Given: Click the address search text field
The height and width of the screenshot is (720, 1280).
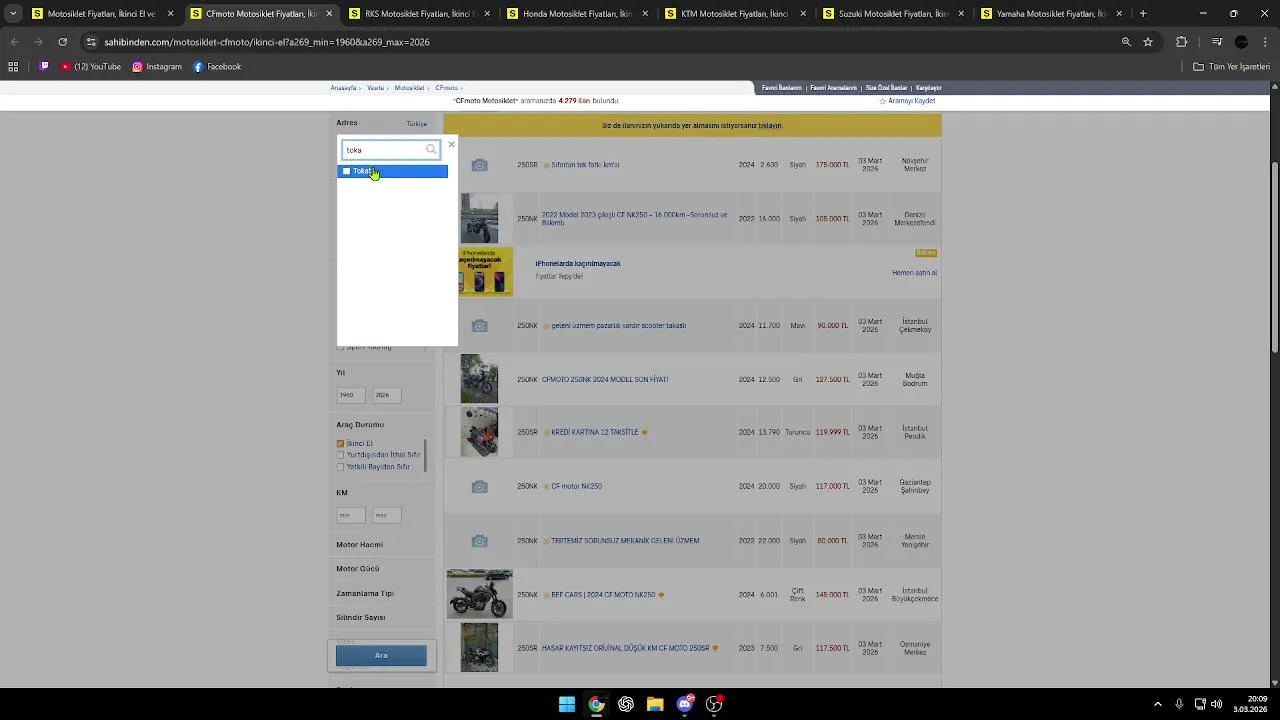Looking at the screenshot, I should click(385, 150).
